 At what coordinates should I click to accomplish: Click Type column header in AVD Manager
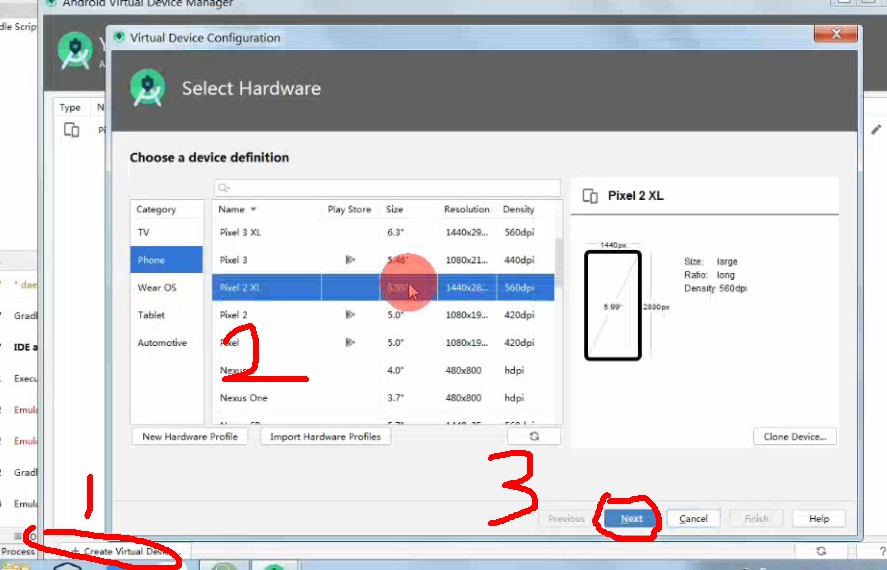pos(70,107)
